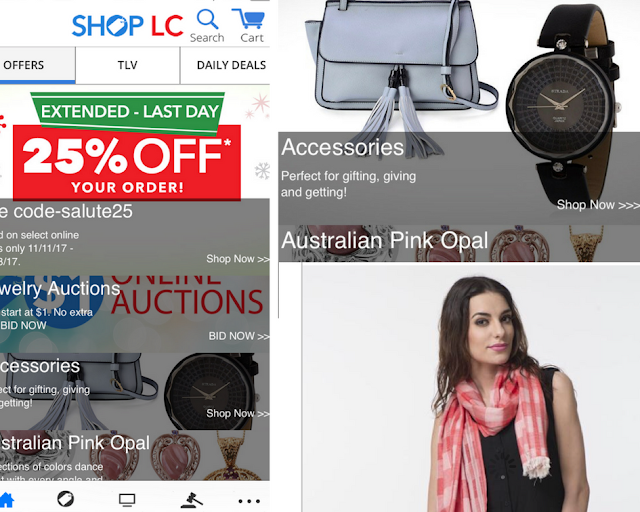Open Australian Pink Opal banner on right
This screenshot has width=640, height=512.
(459, 243)
